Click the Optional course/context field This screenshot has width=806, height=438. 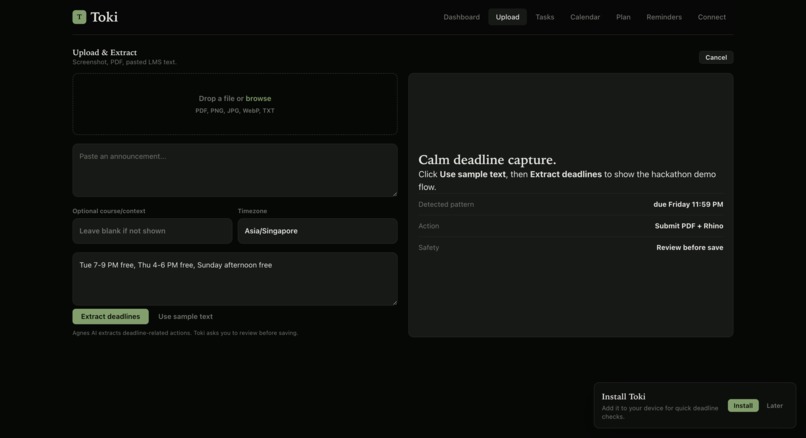pos(152,231)
